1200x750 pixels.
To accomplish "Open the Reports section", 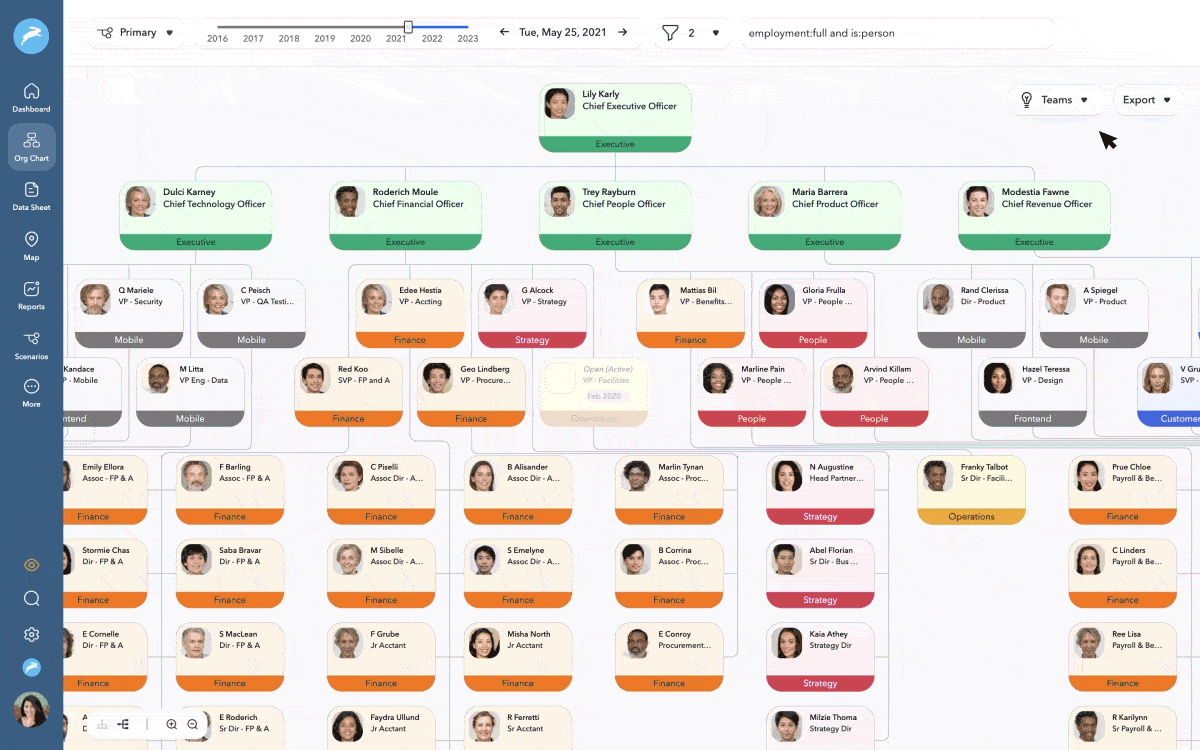I will pos(31,295).
